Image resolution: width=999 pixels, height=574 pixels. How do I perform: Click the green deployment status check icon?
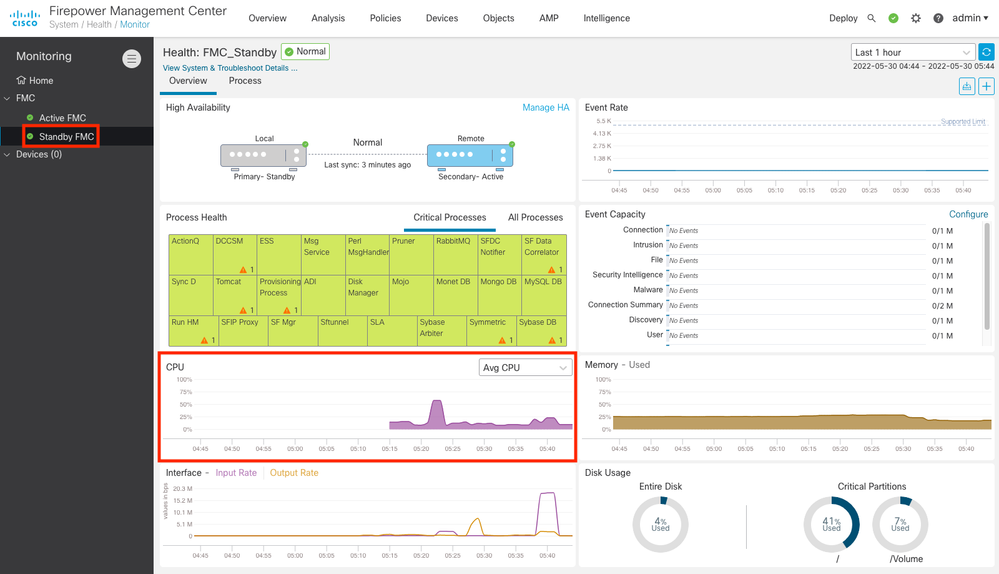[893, 18]
